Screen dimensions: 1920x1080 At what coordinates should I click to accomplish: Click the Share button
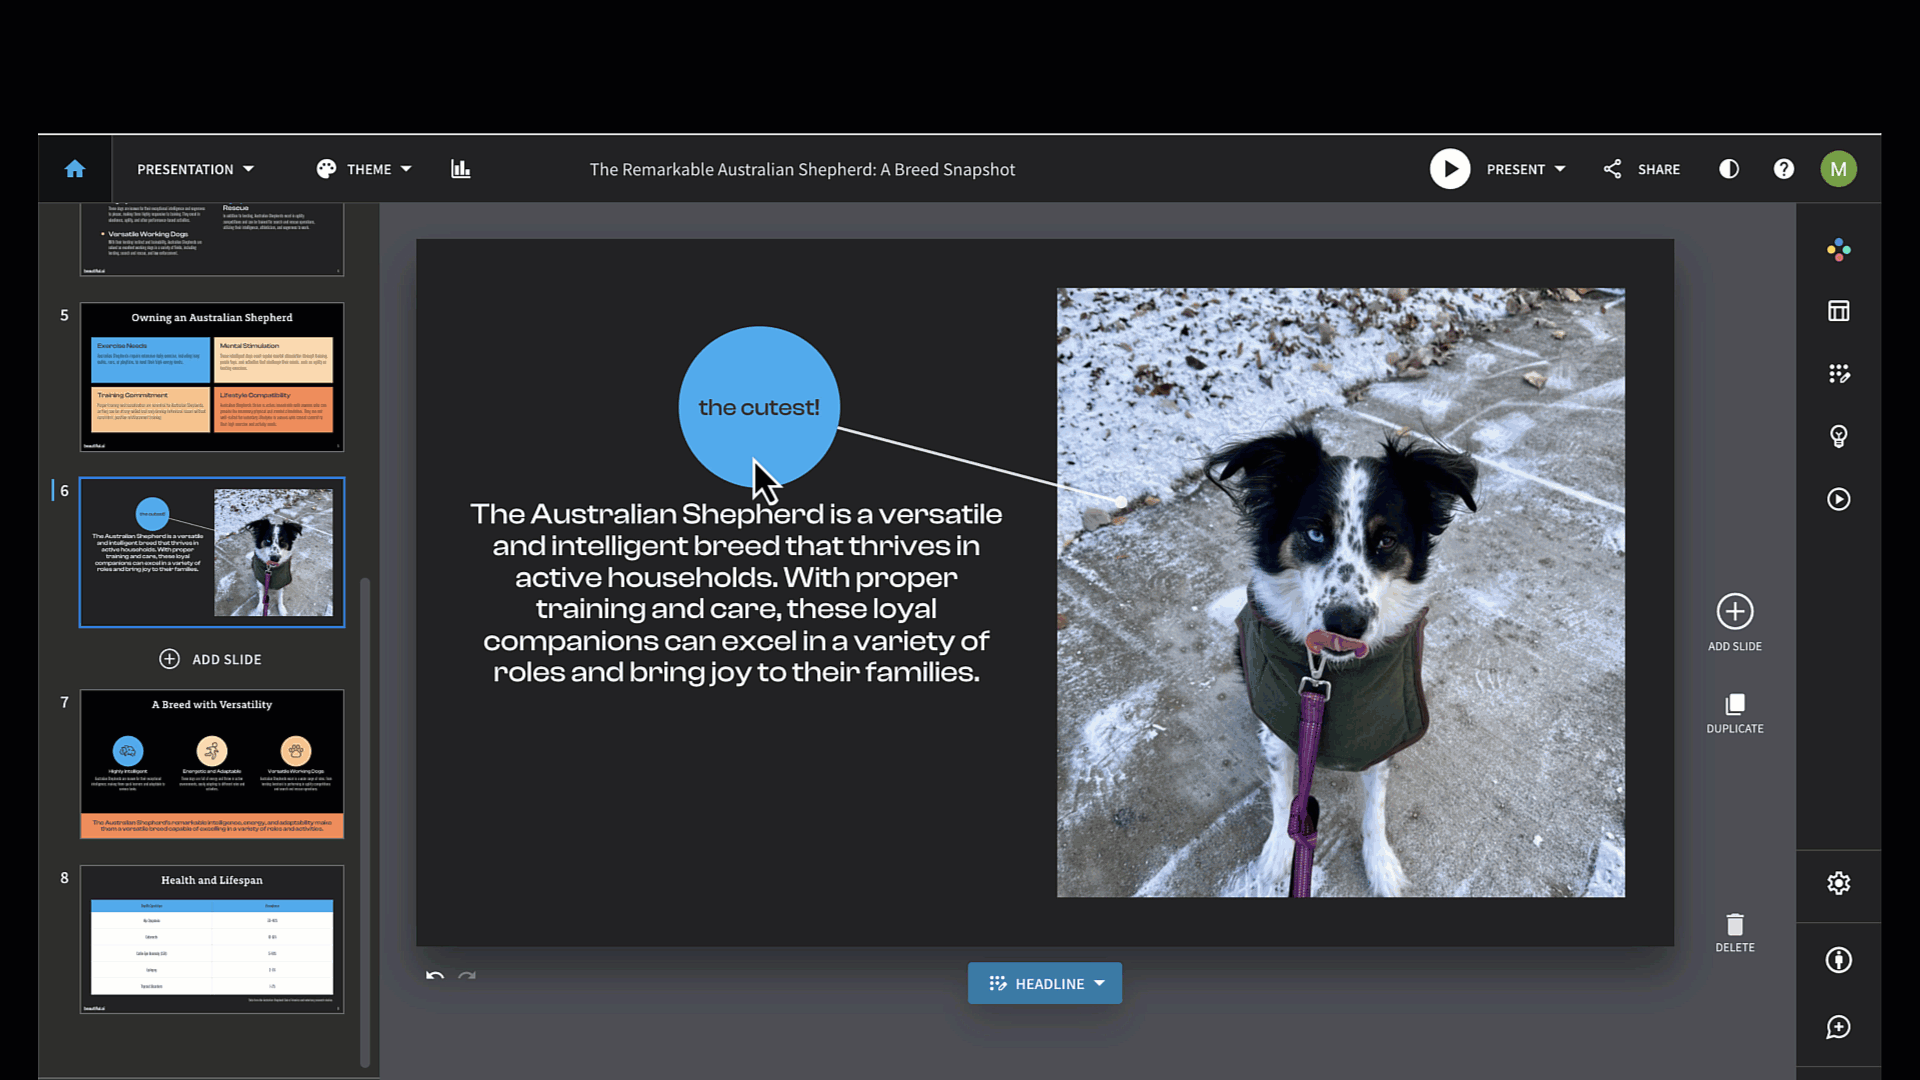click(1641, 168)
